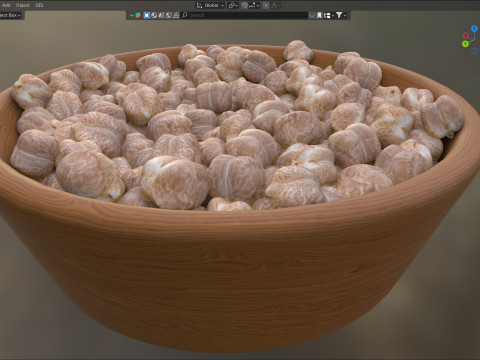Click the button right of the search field

pyautogui.click(x=312, y=15)
